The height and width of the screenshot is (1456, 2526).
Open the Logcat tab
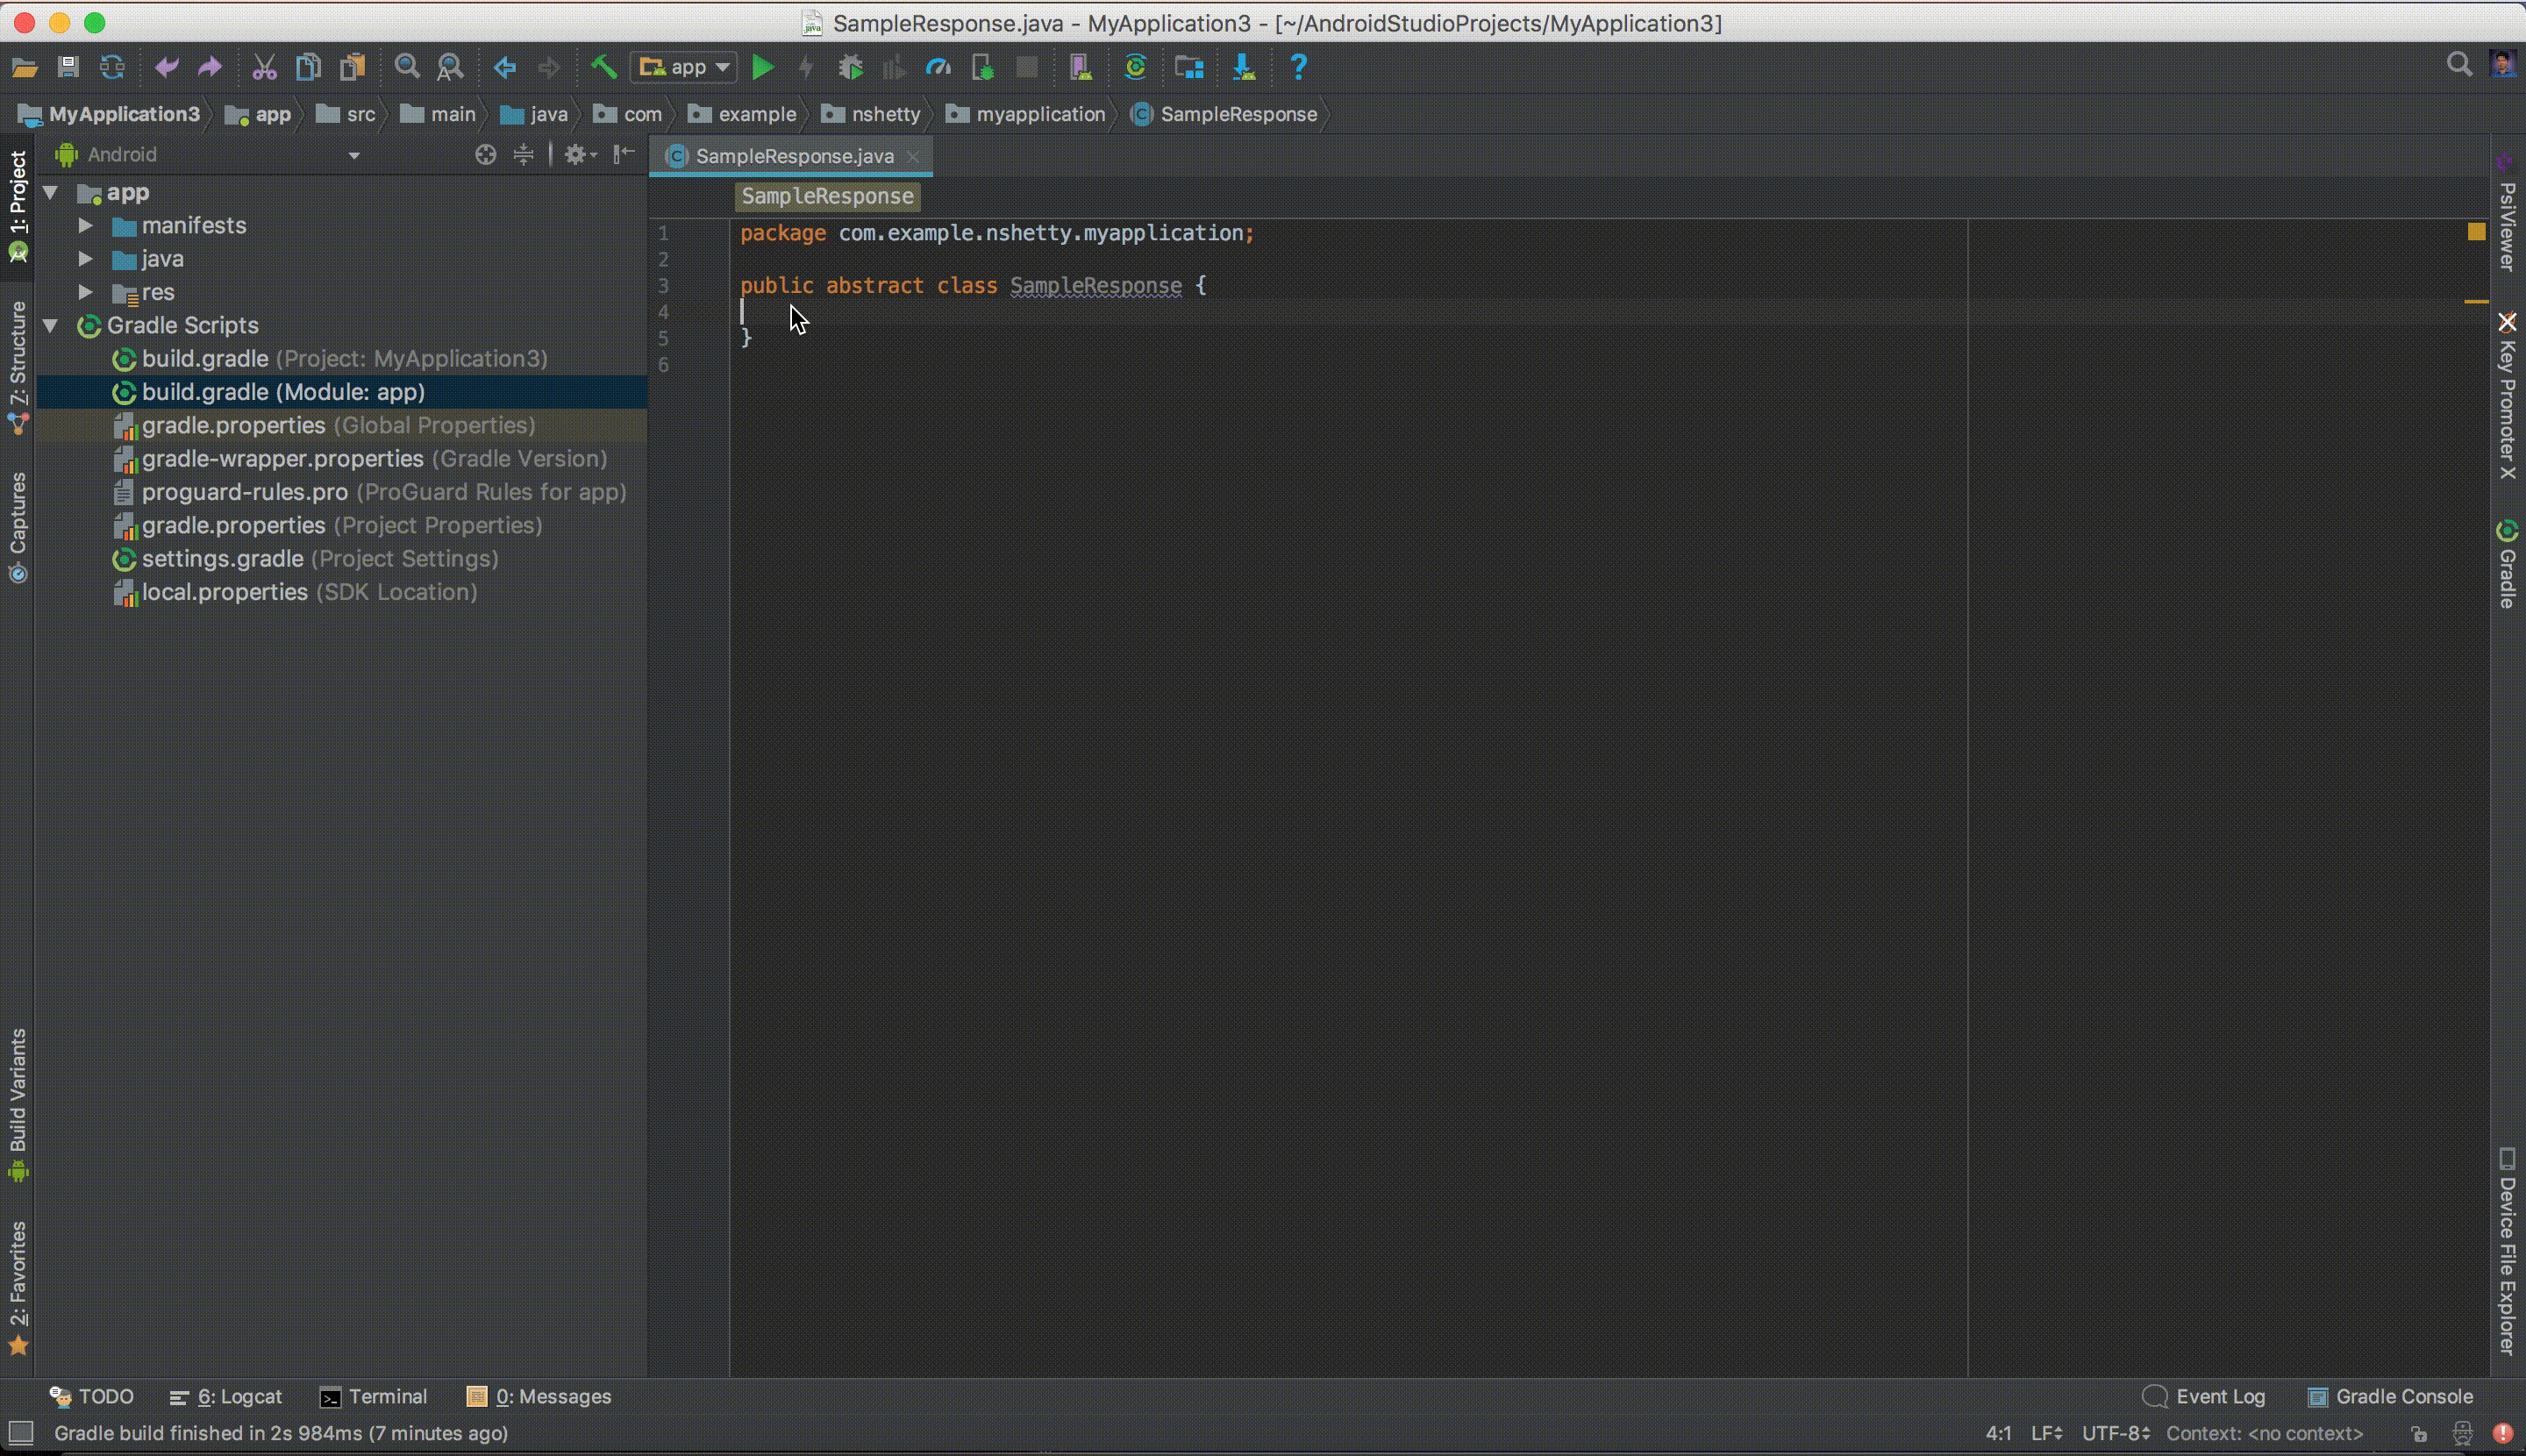click(x=227, y=1396)
